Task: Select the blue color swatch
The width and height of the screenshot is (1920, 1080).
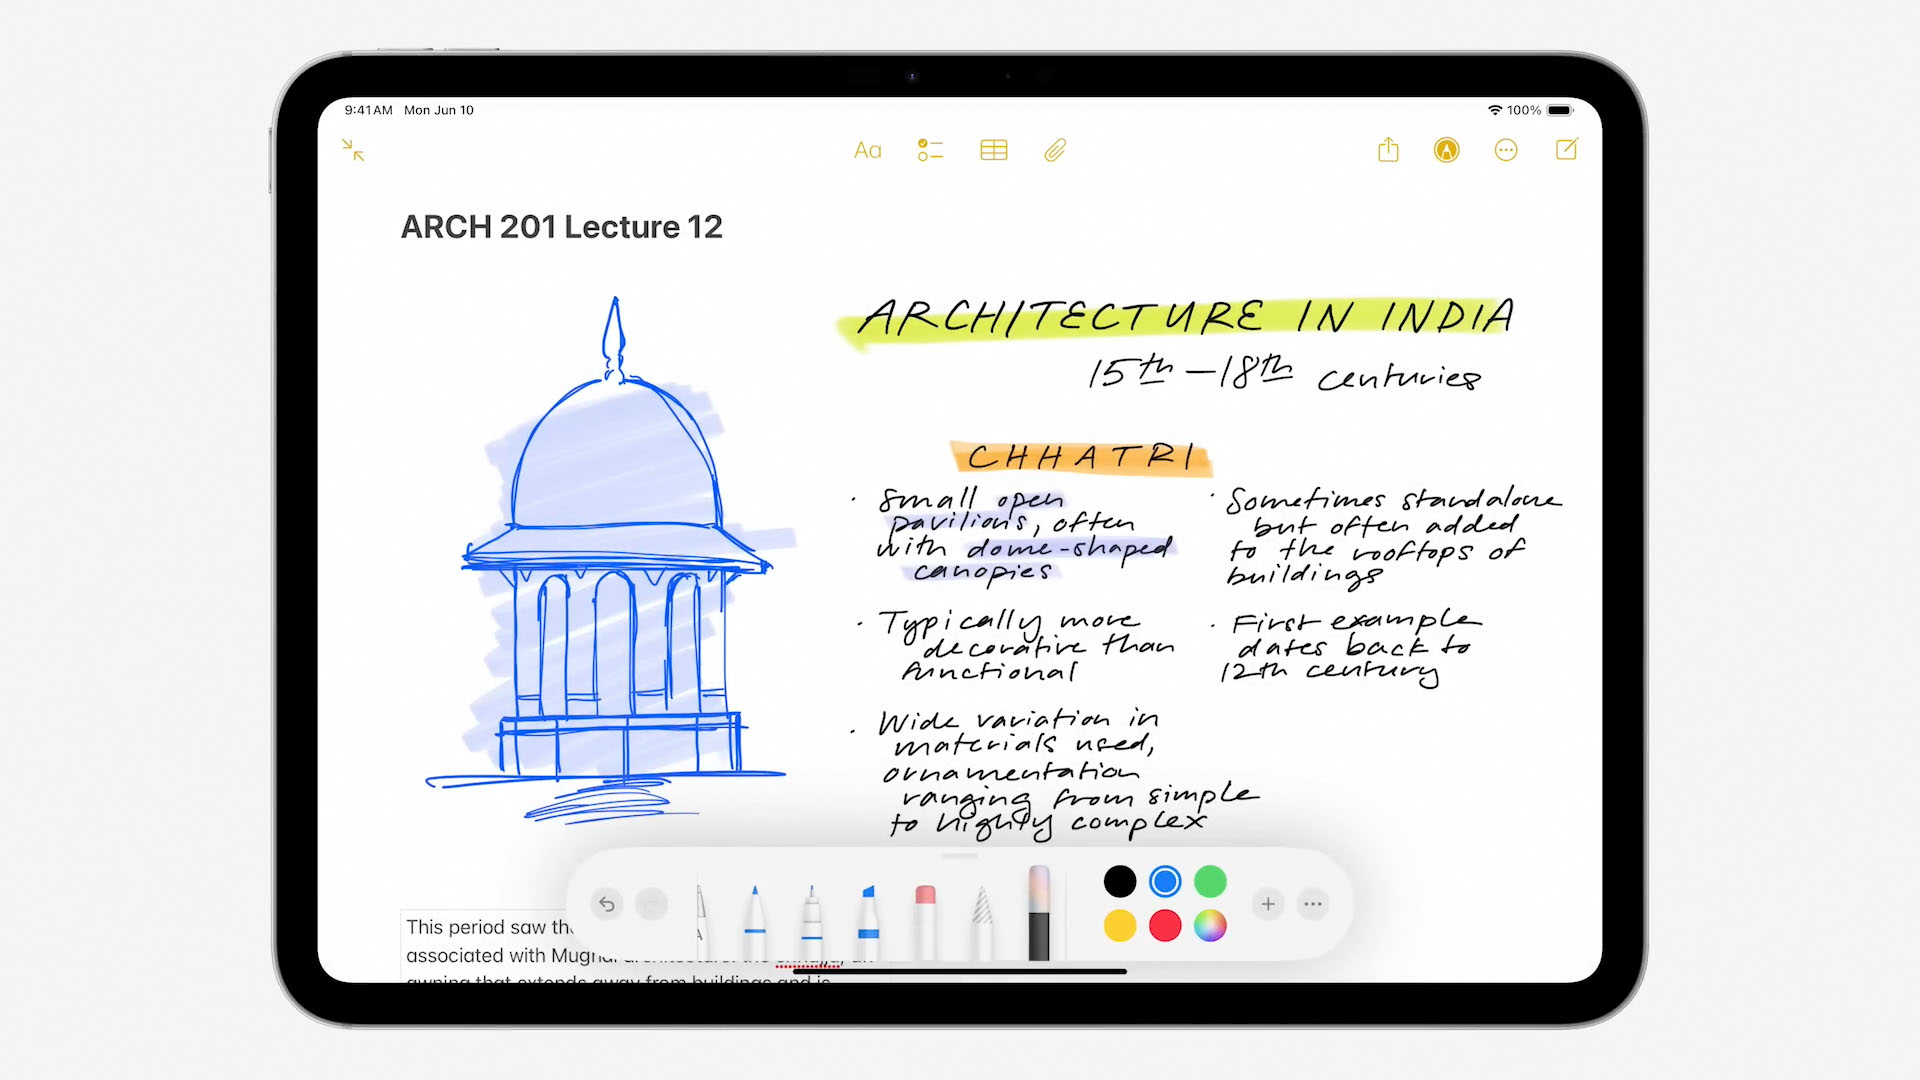Action: tap(1164, 881)
